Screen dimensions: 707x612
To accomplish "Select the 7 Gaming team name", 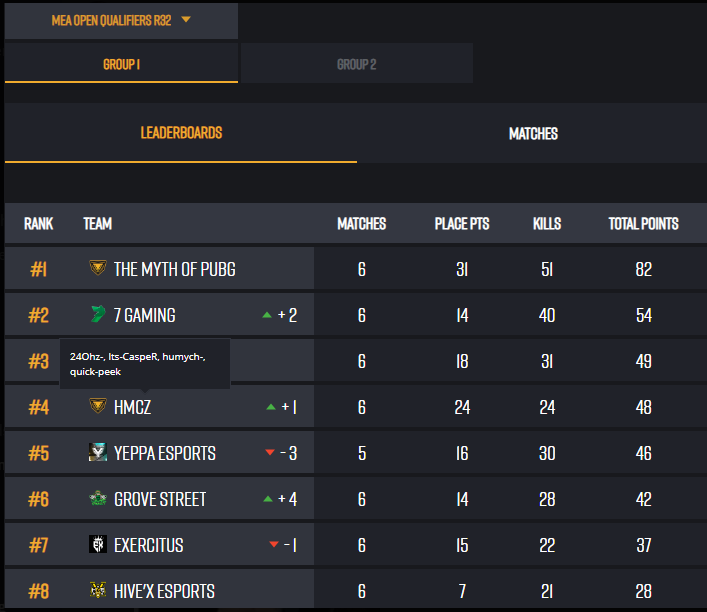I will [x=145, y=315].
